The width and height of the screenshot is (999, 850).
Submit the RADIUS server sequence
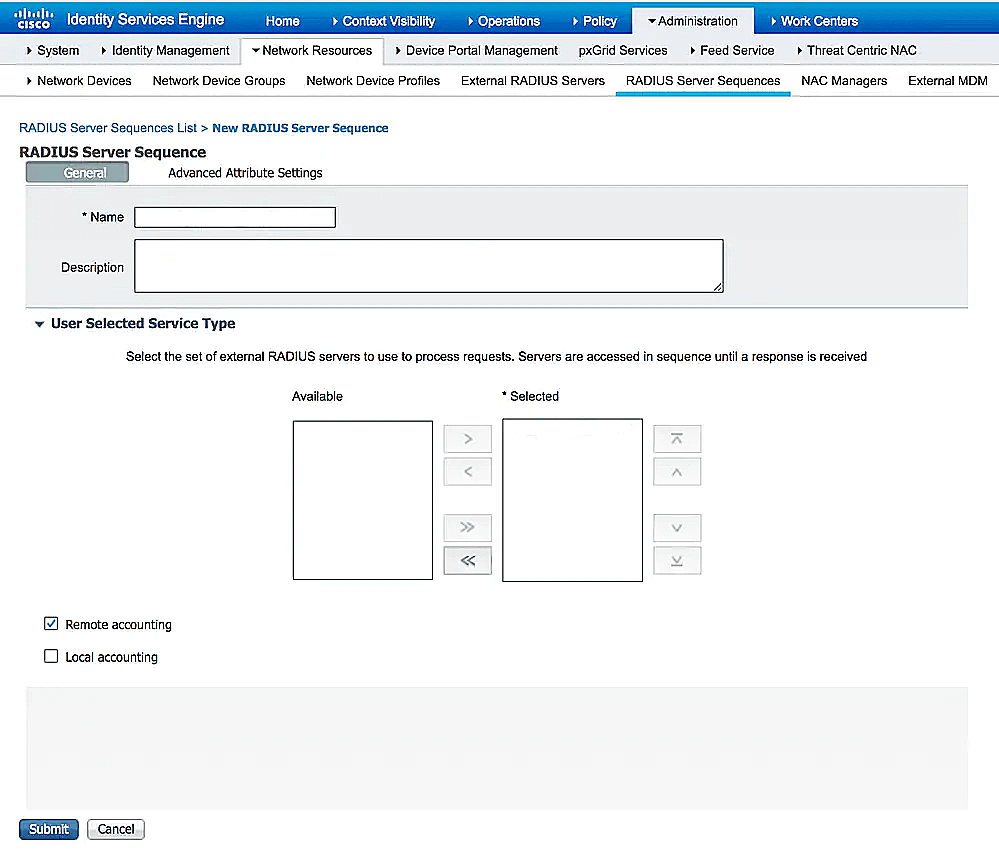click(x=49, y=829)
